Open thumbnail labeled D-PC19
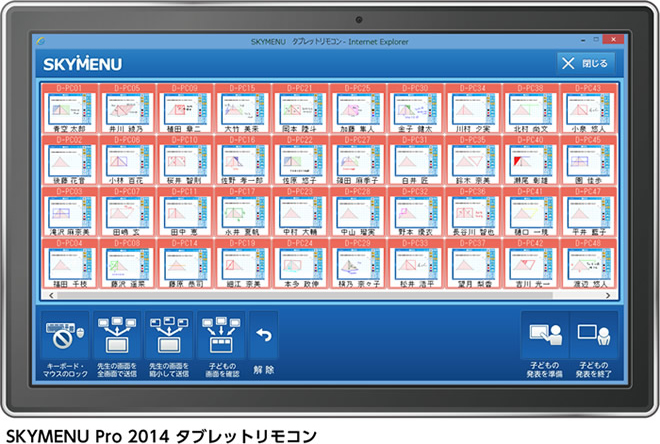Viewport: 660px width, 444px height. 242,263
